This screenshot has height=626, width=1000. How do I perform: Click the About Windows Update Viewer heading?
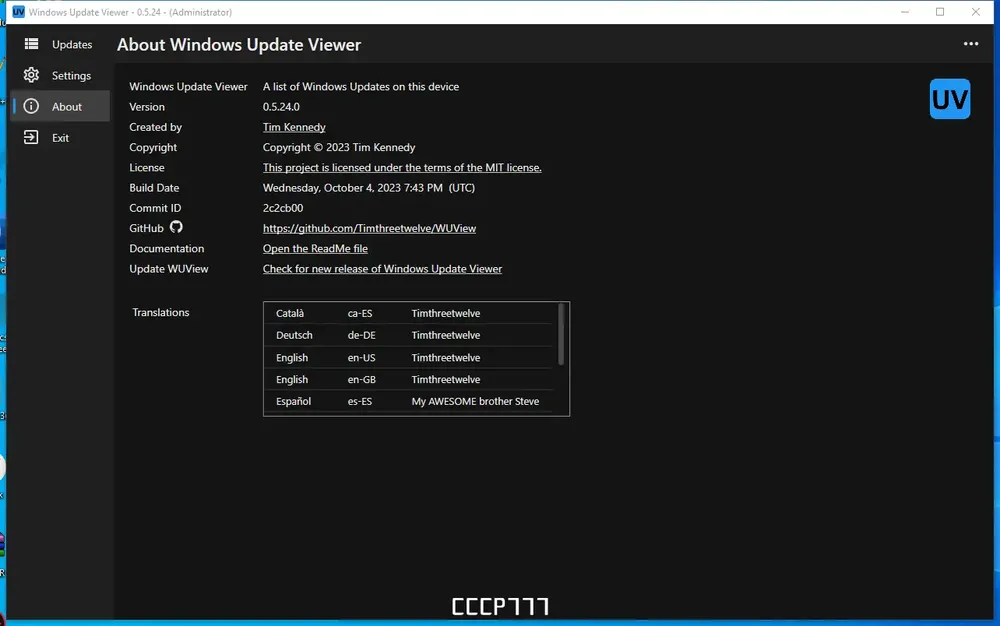coord(239,45)
